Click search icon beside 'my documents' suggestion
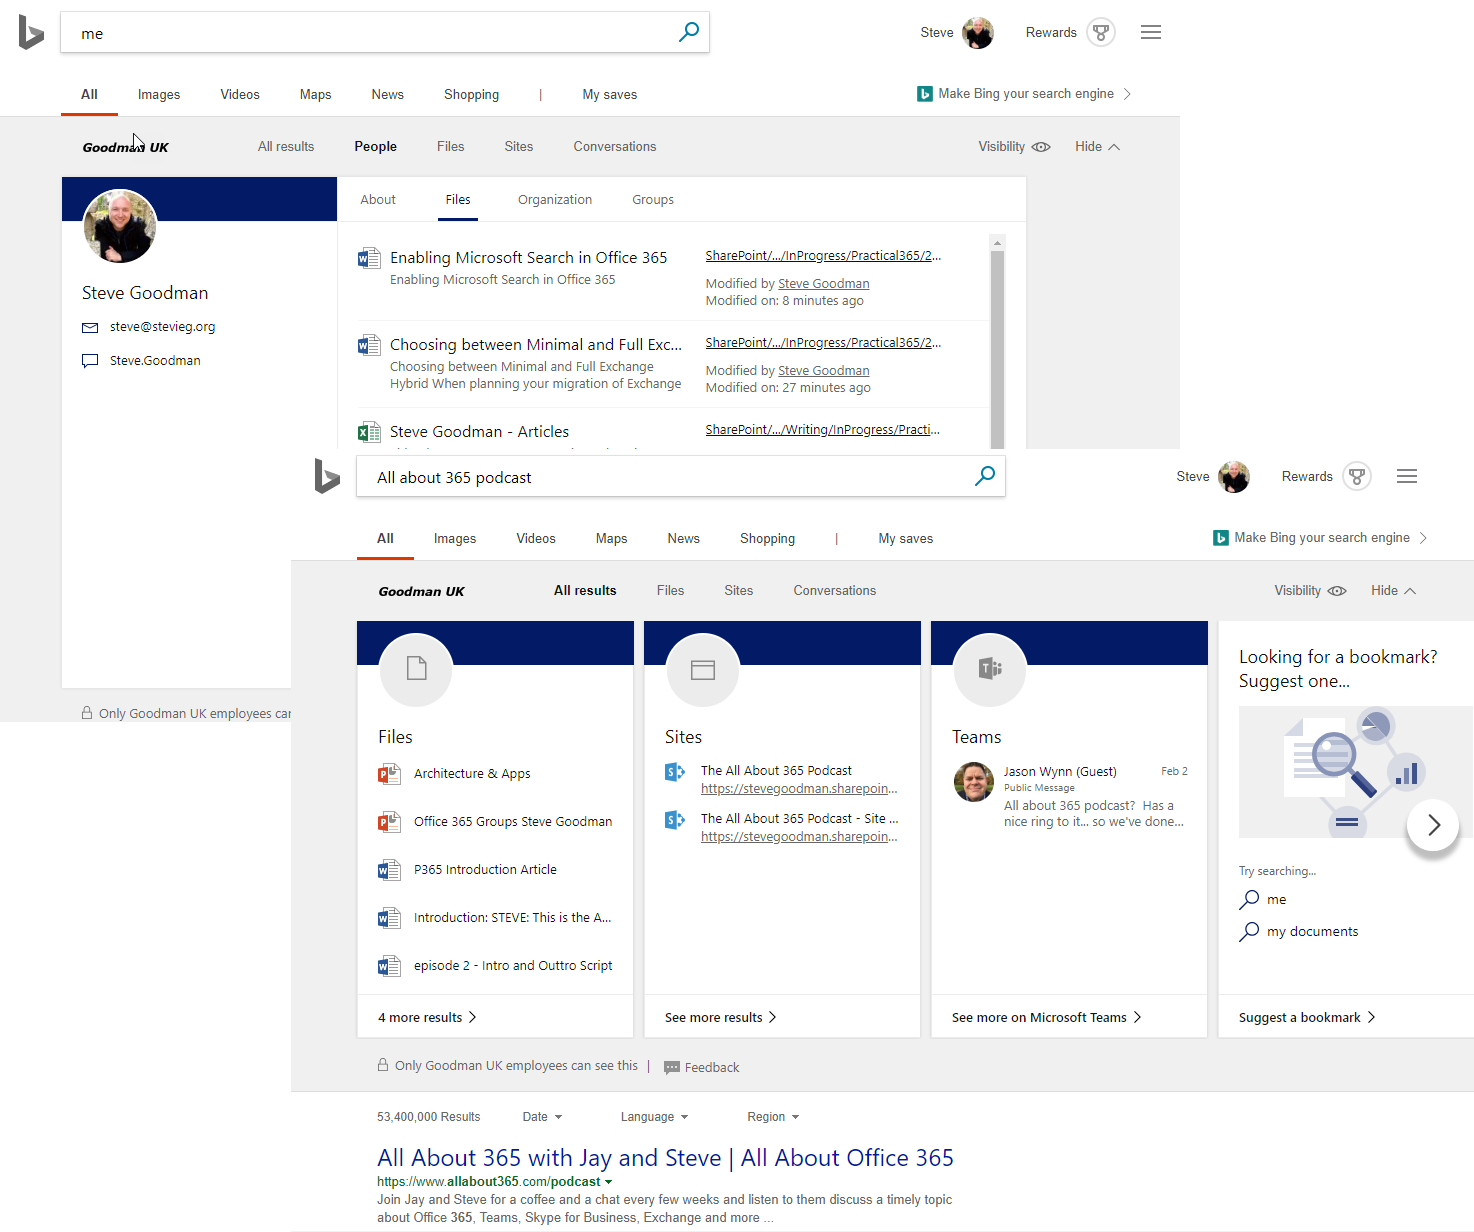The height and width of the screenshot is (1232, 1474). (1249, 932)
